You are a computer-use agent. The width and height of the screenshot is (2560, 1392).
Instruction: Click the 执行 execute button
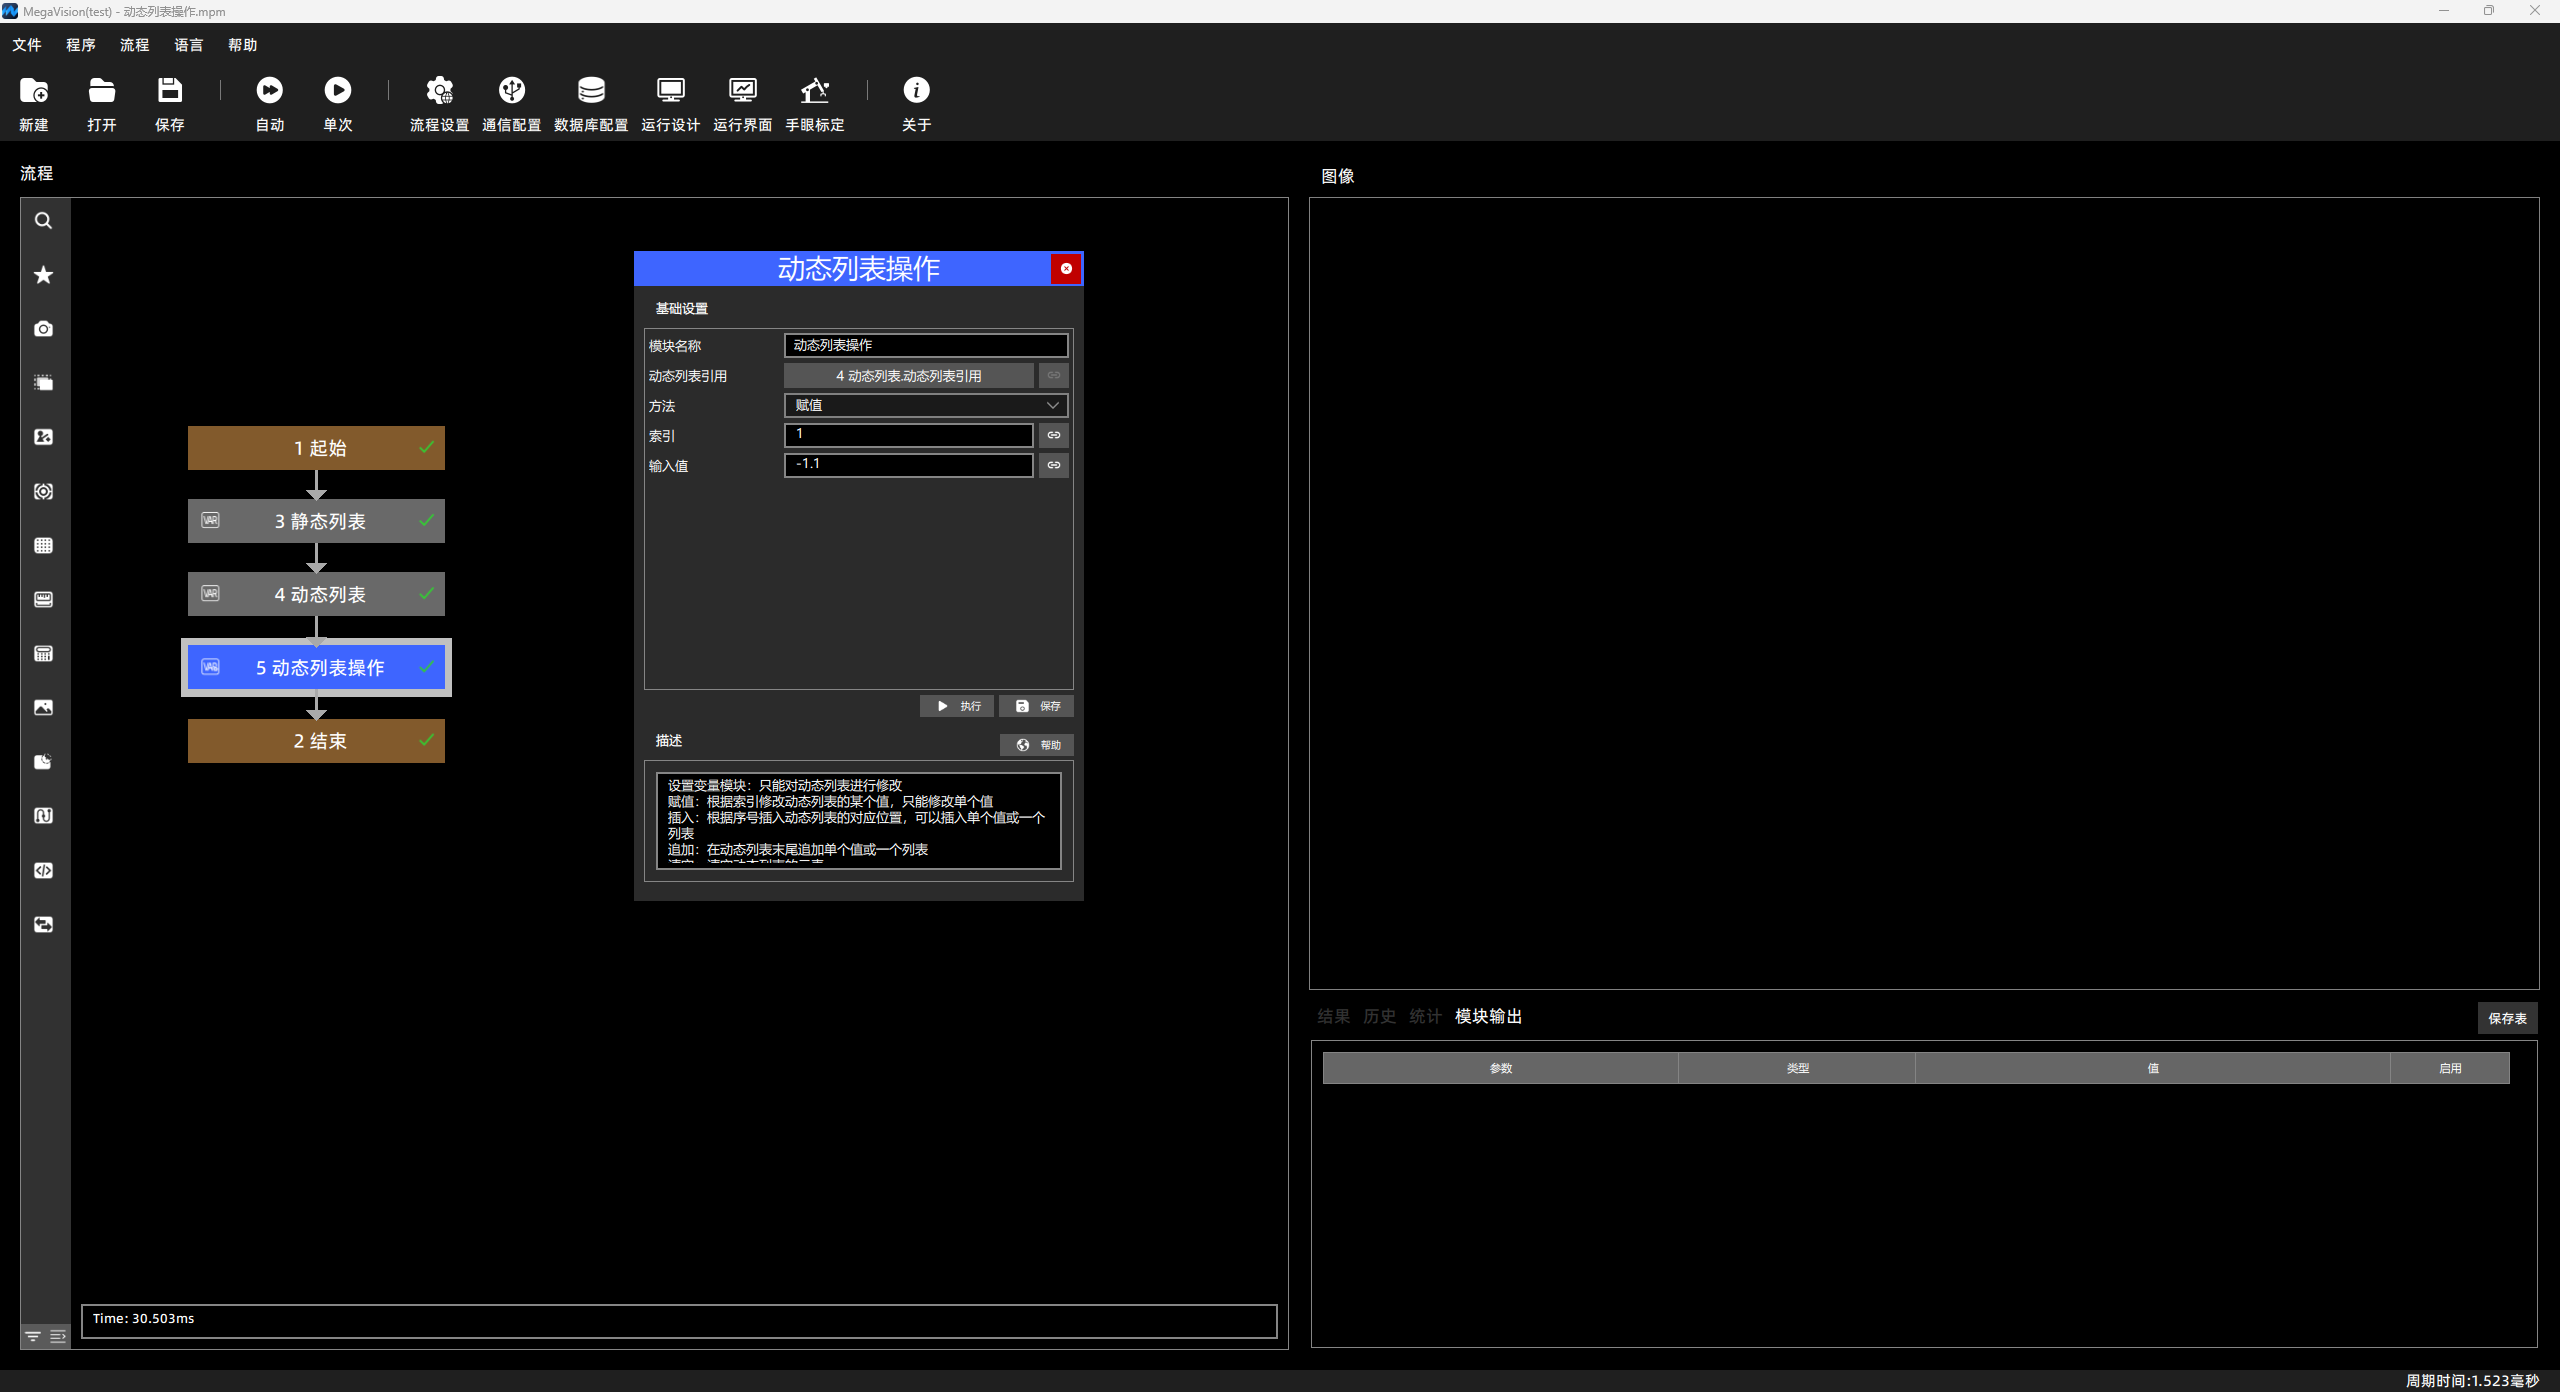pyautogui.click(x=957, y=706)
